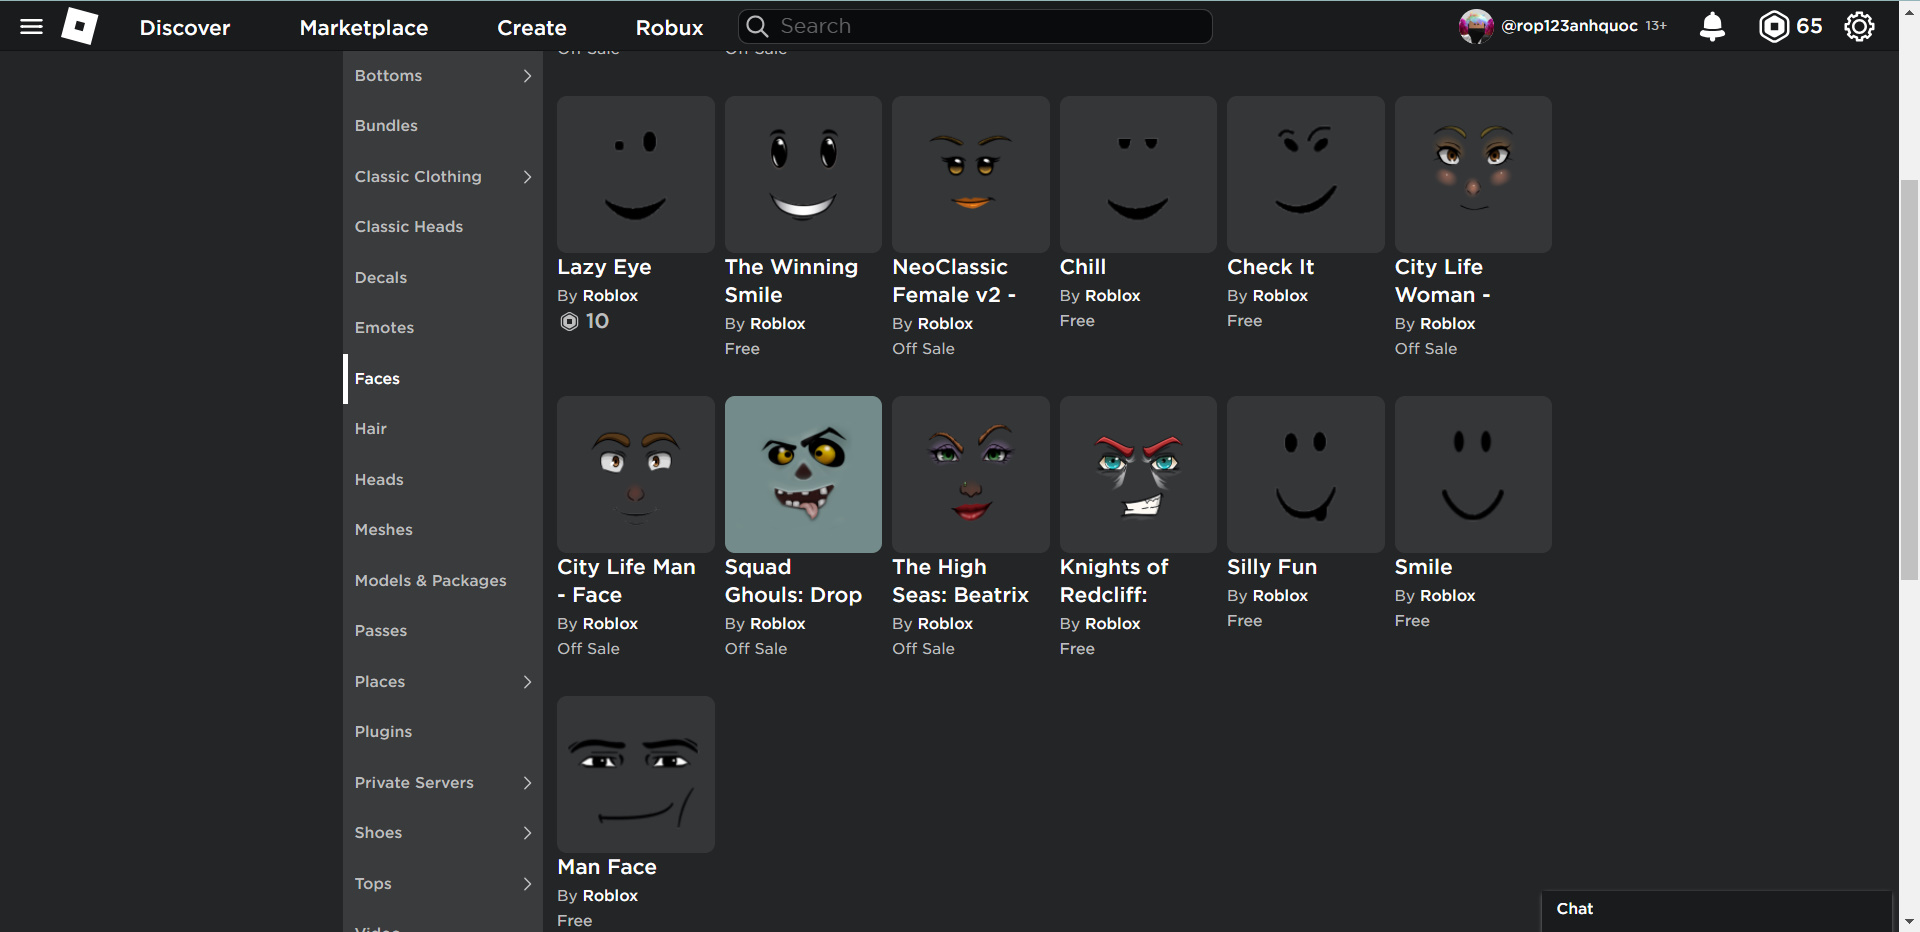Open the Create tab
Viewport: 1920px width, 932px height.
tap(532, 28)
